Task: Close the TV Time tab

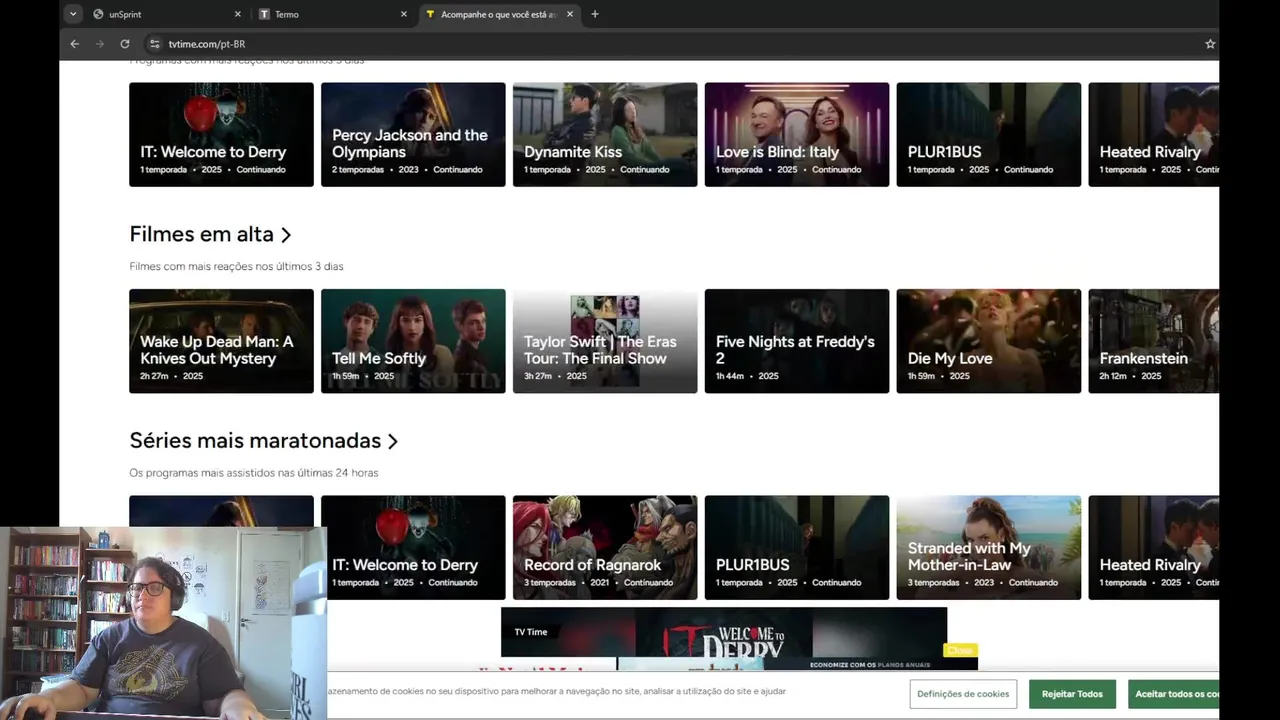Action: [x=570, y=14]
